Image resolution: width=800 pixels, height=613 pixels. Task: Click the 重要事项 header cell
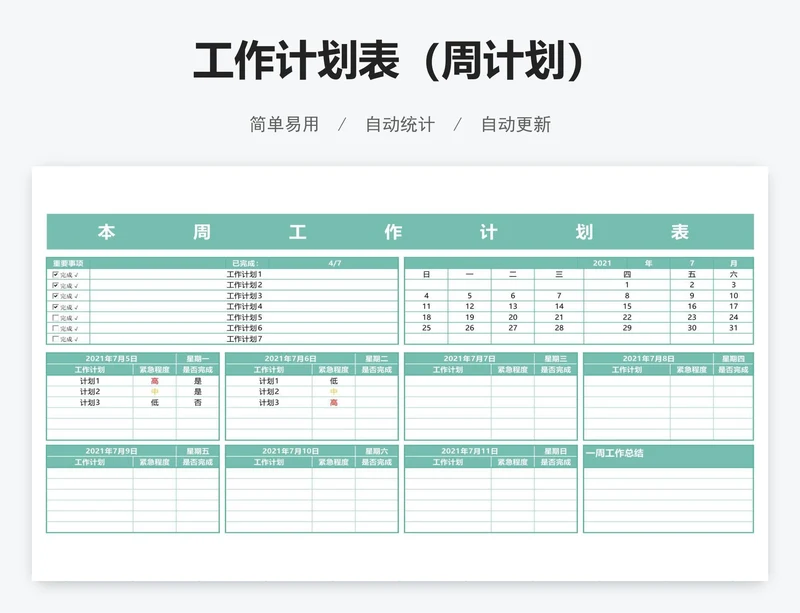coord(68,263)
